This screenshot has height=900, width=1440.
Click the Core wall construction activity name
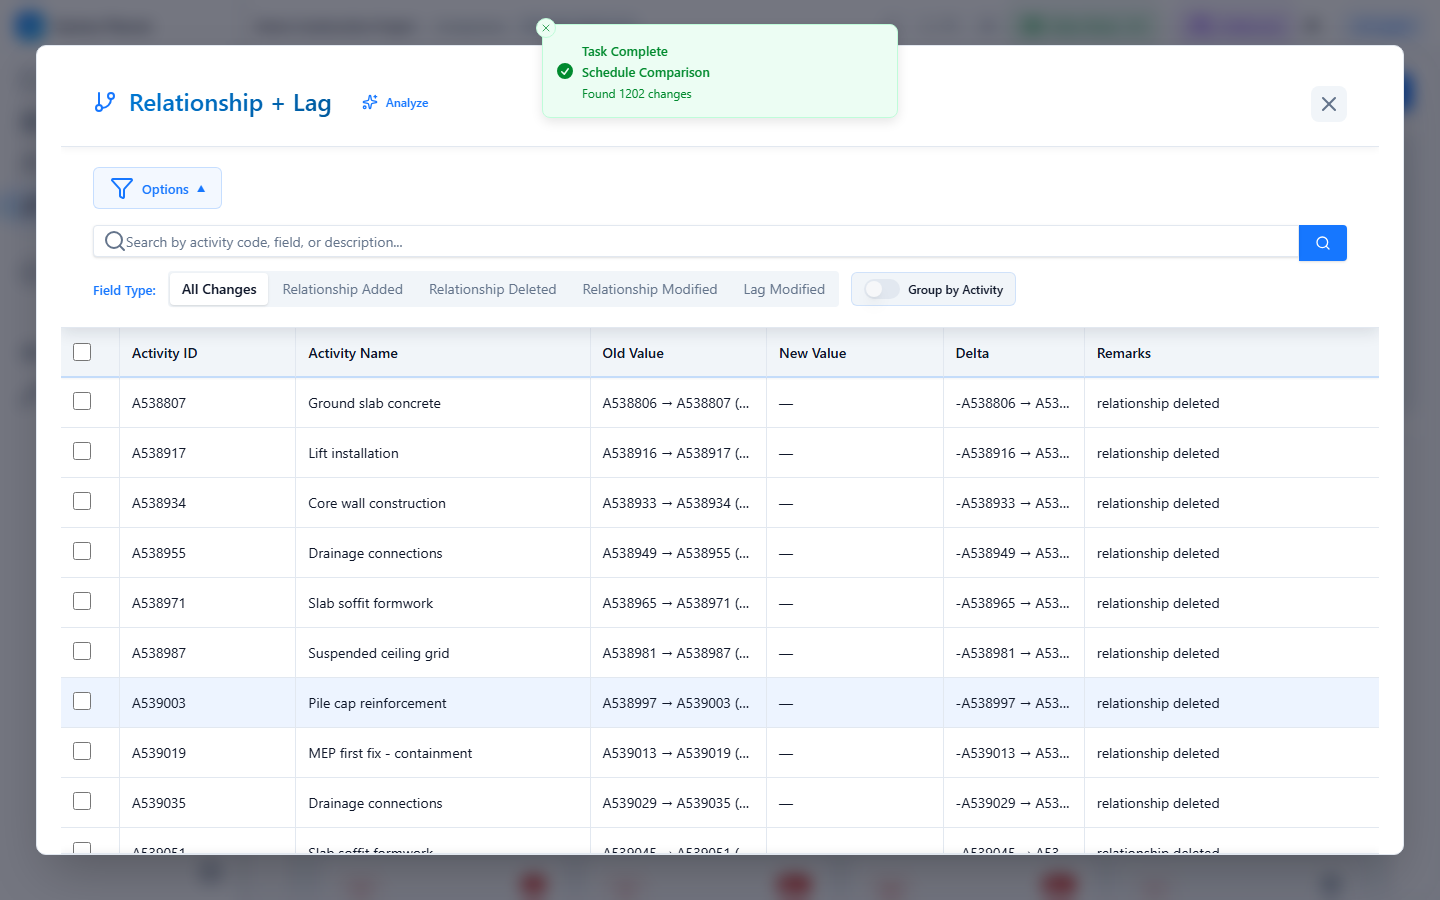(377, 503)
